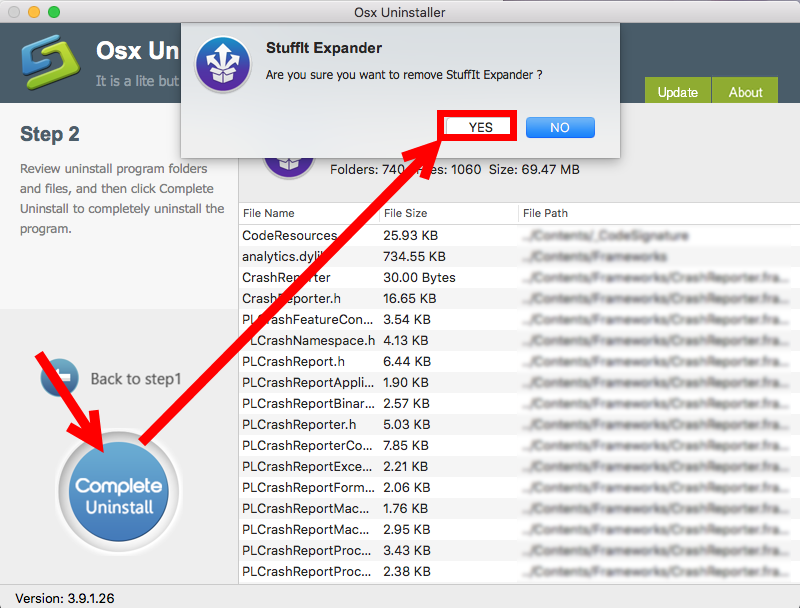Sort files by the File Name column
This screenshot has height=608, width=800.
[x=270, y=213]
